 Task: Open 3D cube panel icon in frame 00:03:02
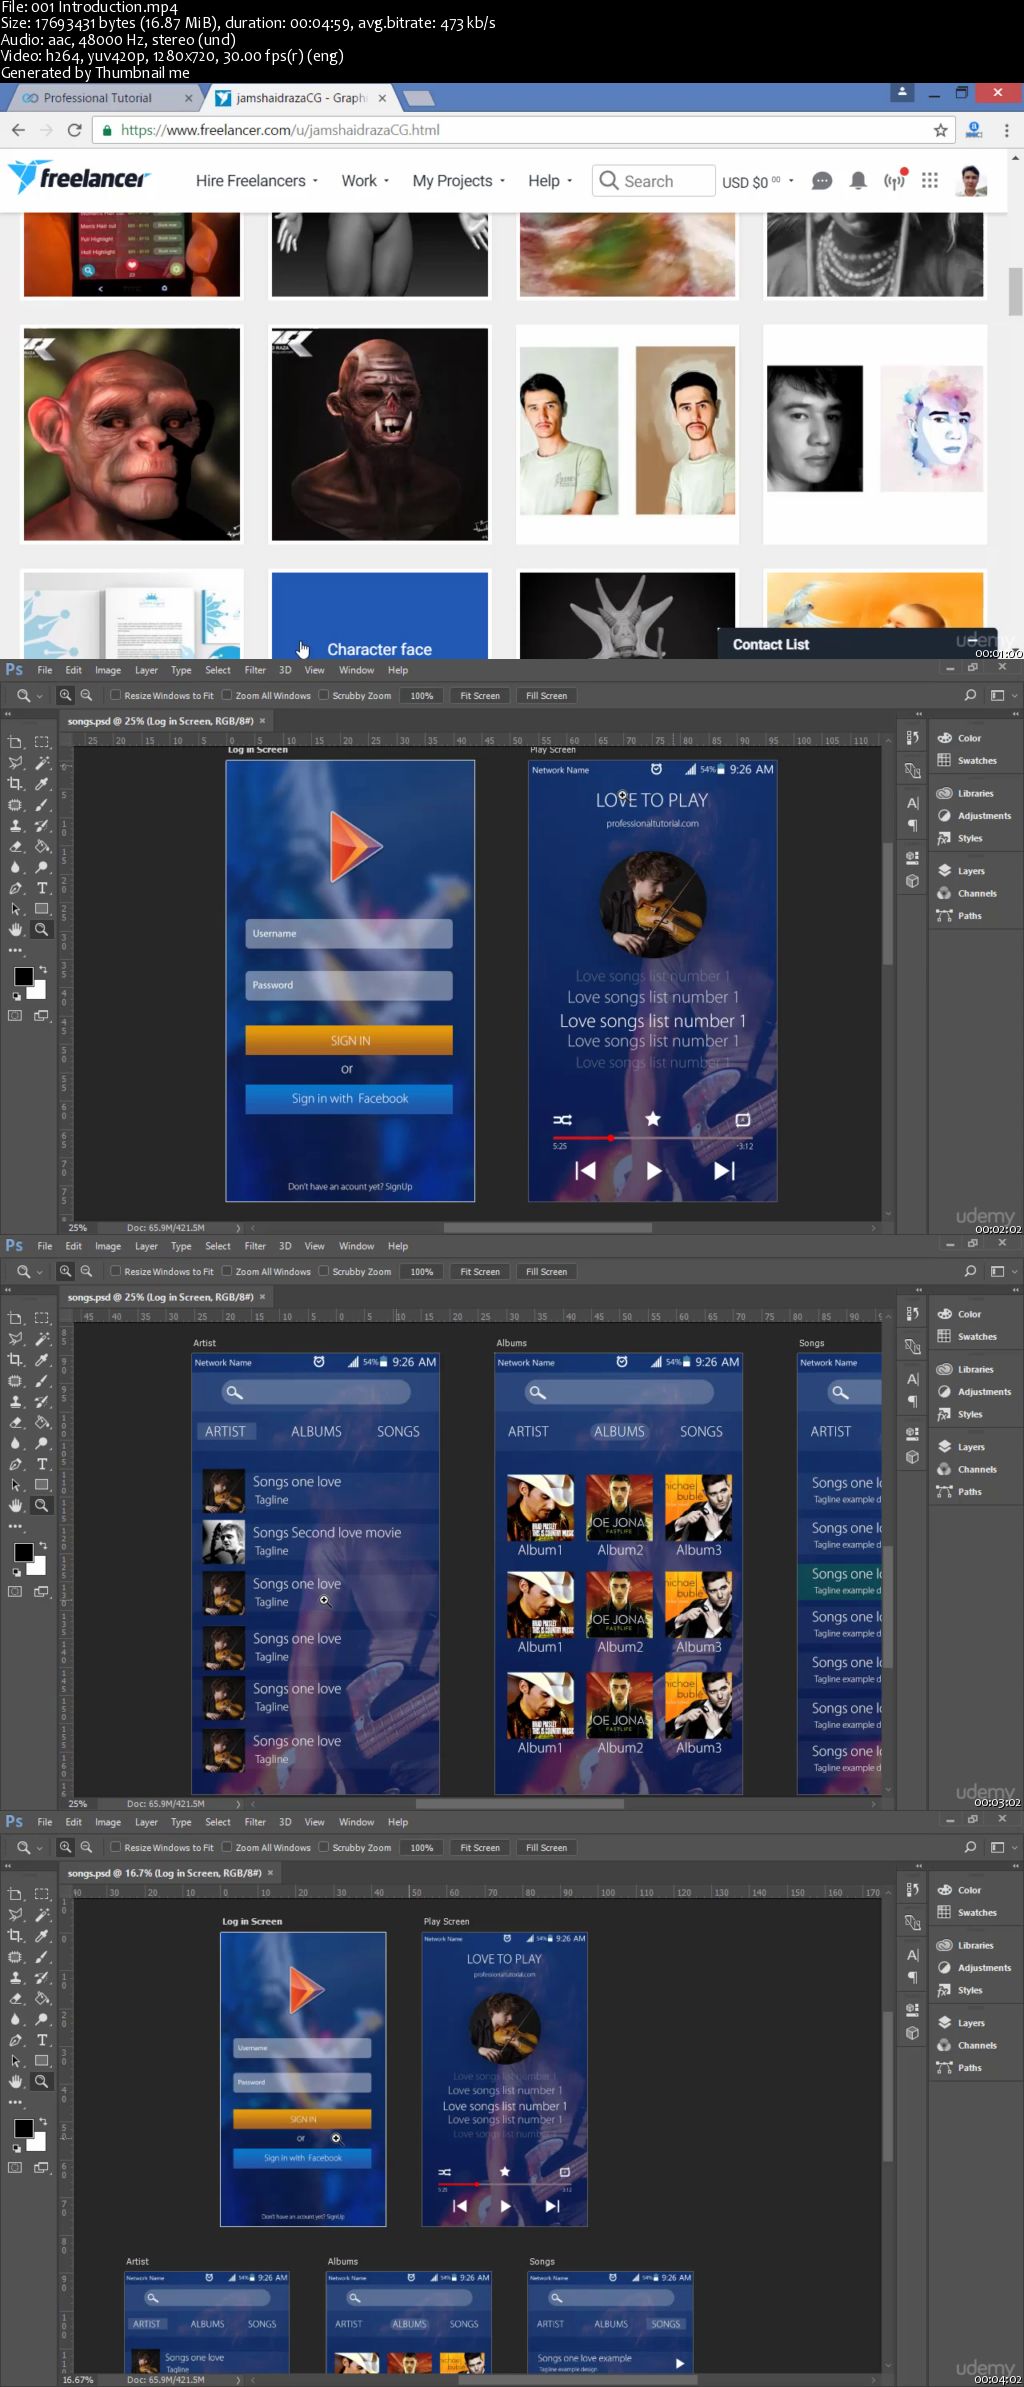912,1457
